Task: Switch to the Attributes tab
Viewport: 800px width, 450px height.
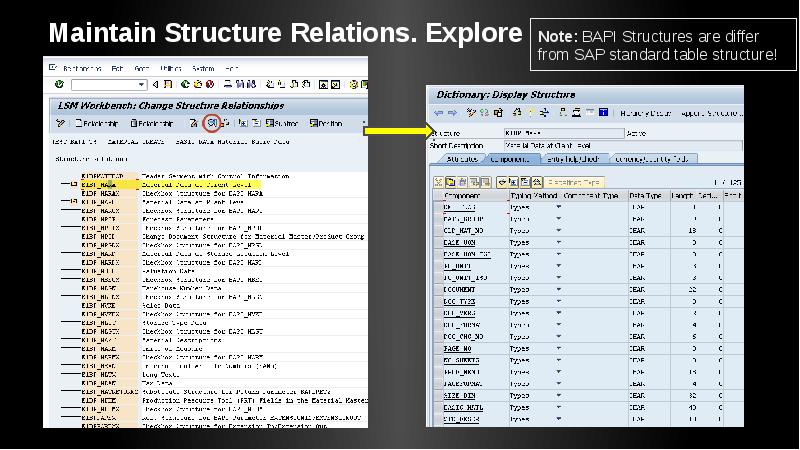Action: point(462,159)
